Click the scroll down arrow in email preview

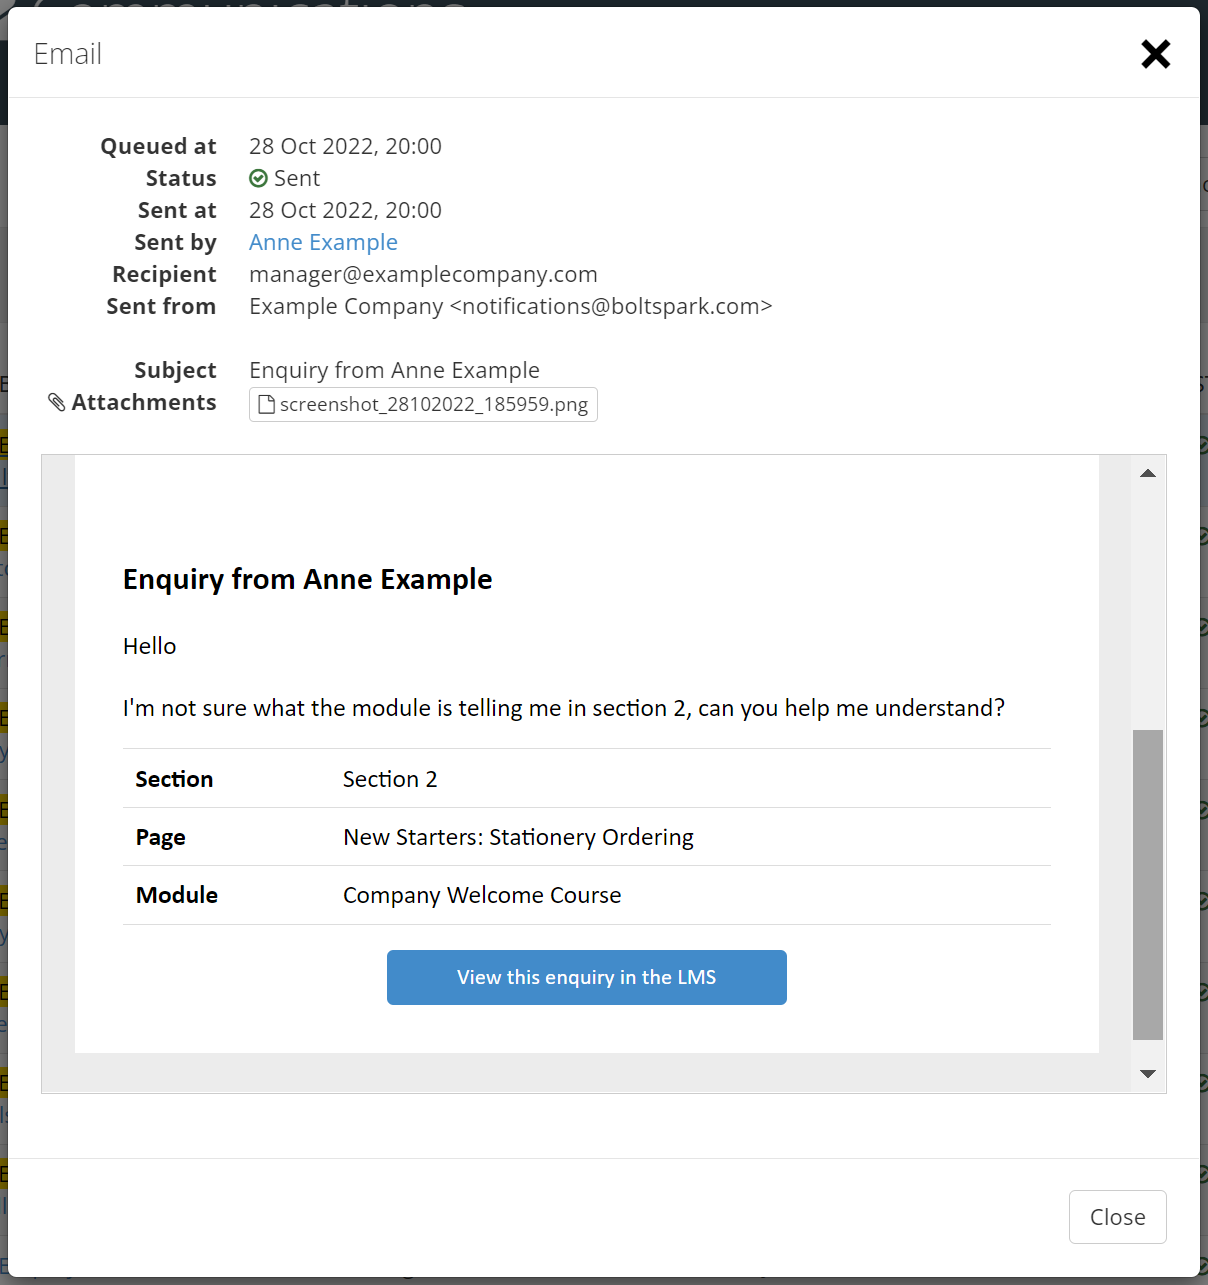[x=1148, y=1074]
